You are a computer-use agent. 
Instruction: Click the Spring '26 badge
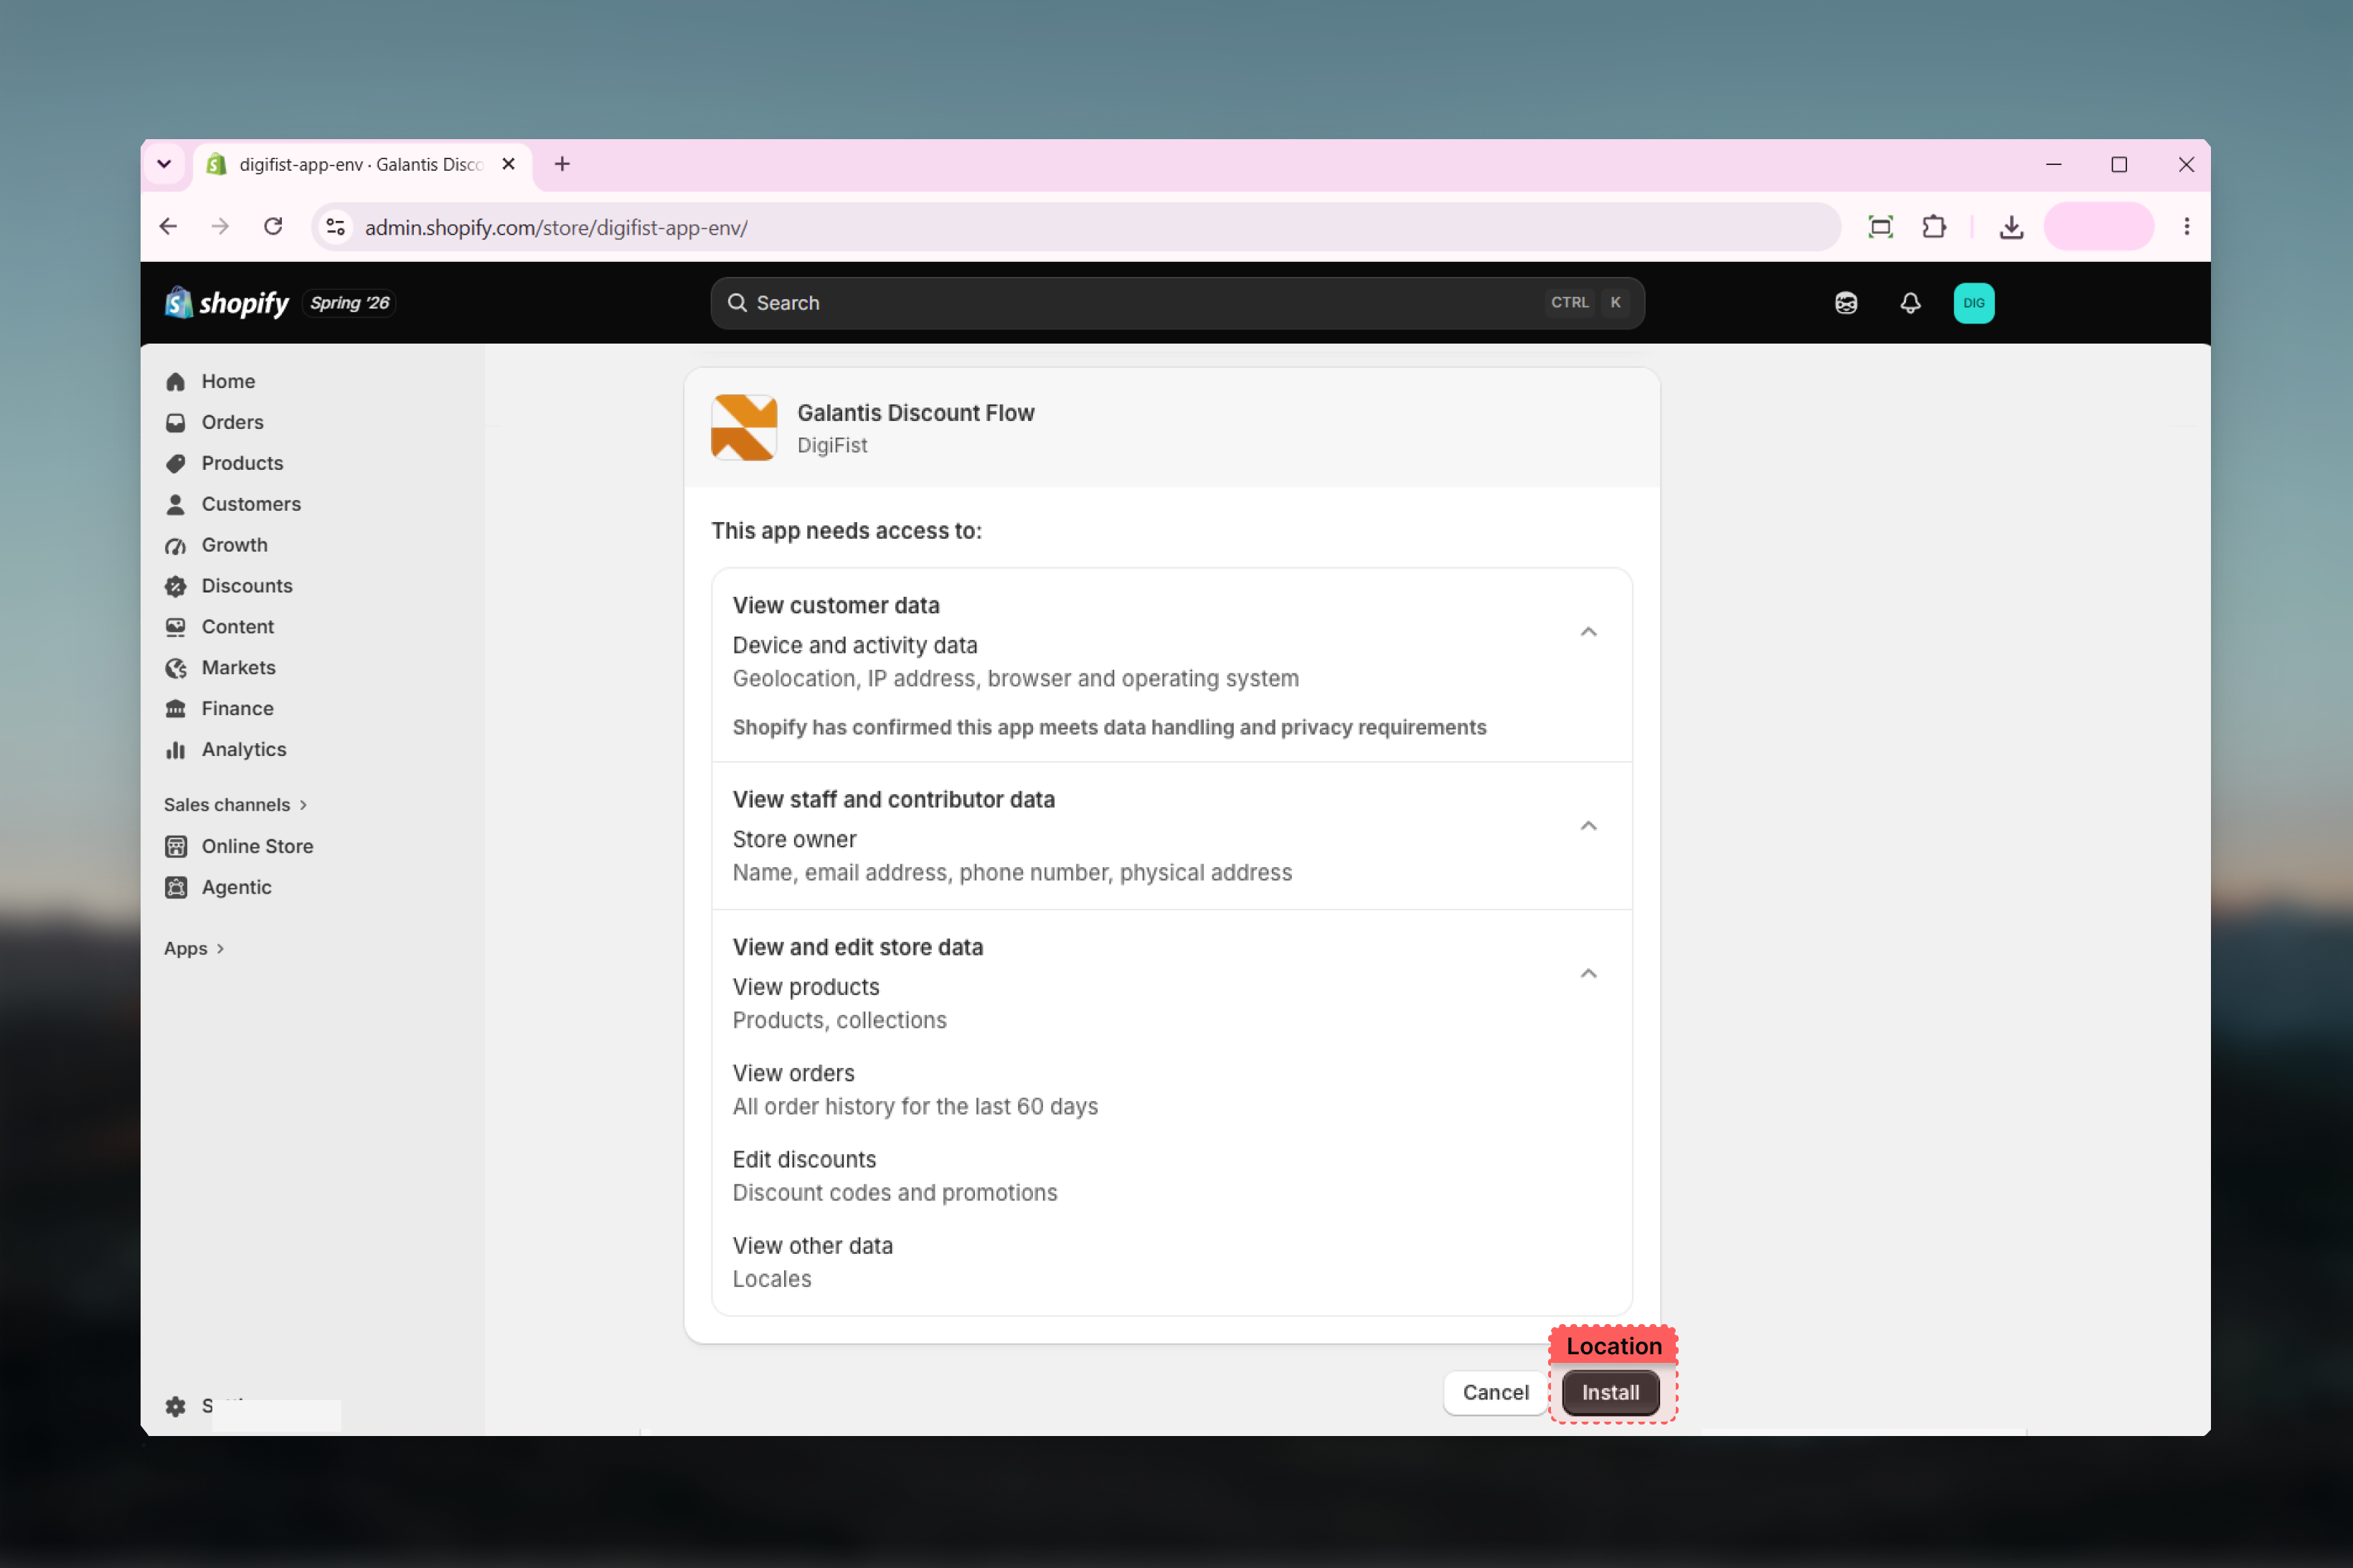point(349,303)
